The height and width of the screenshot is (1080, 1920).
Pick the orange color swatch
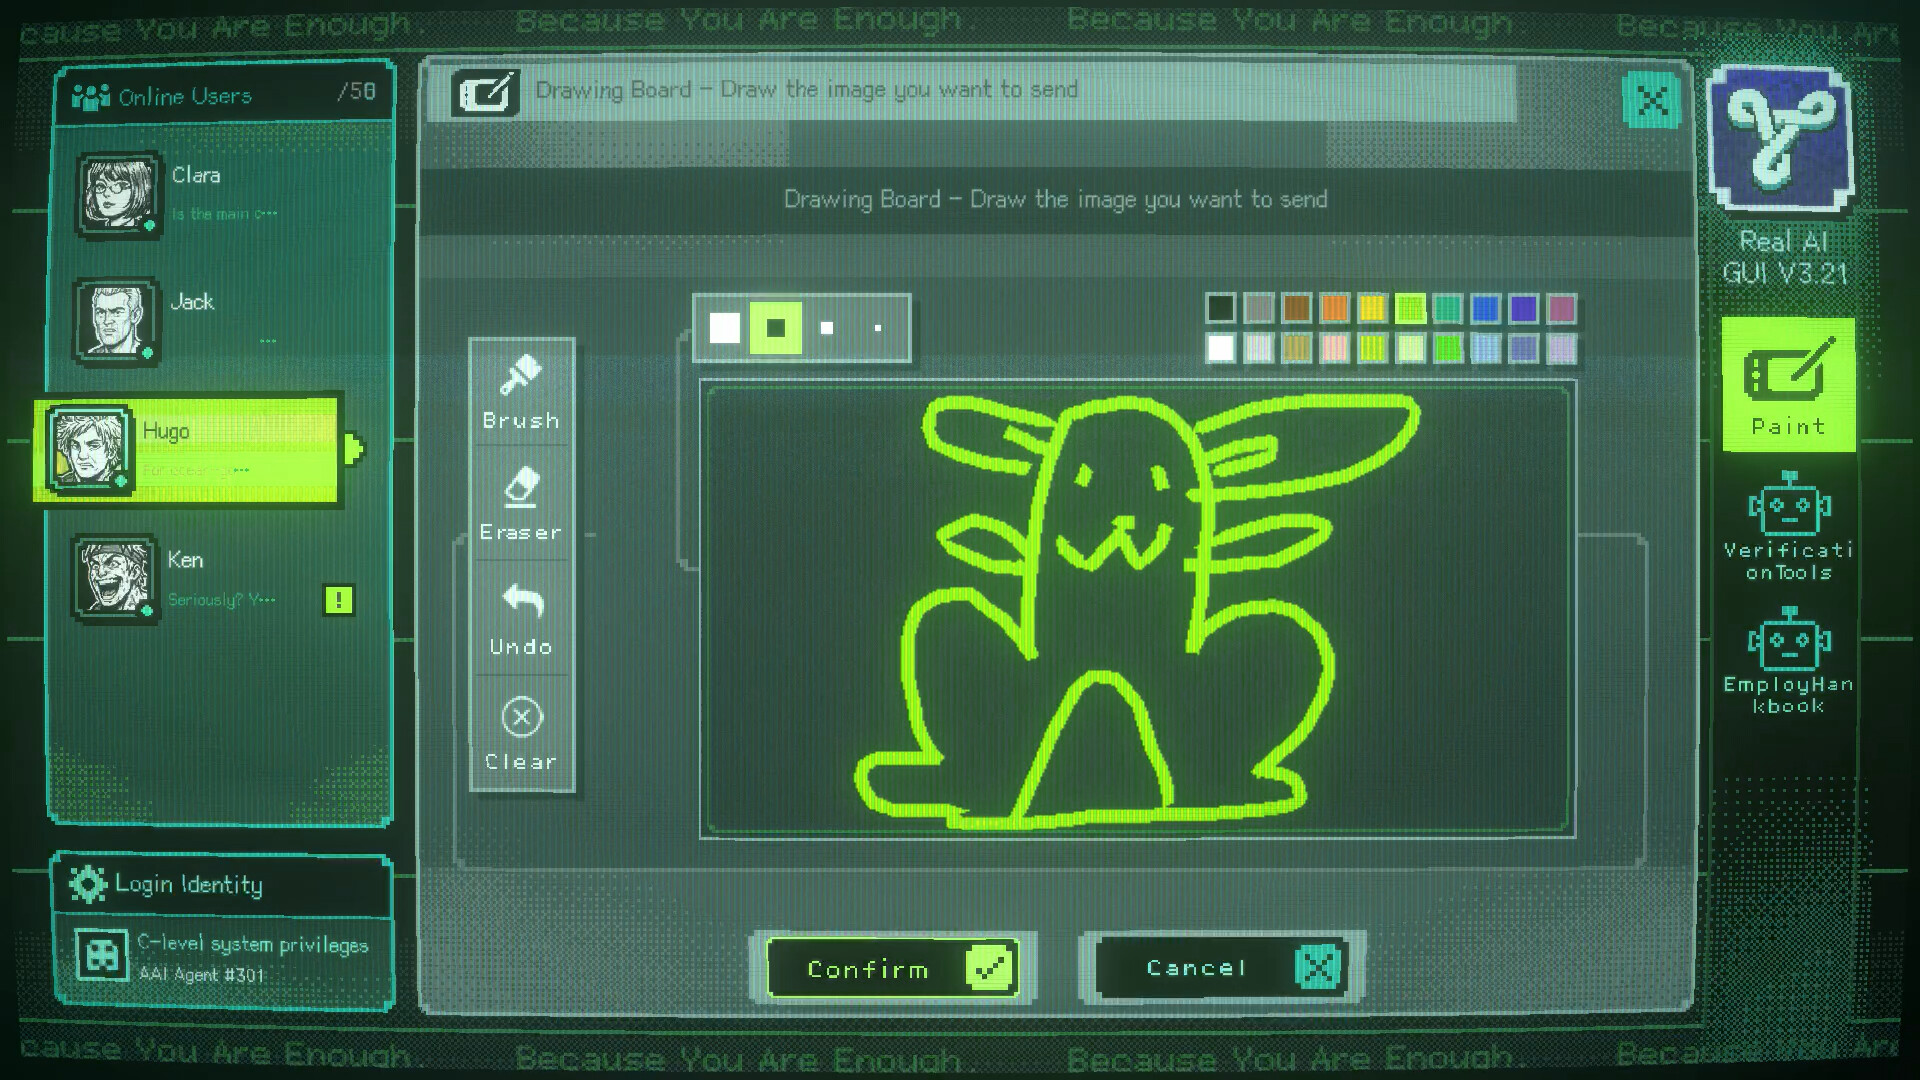1334,308
